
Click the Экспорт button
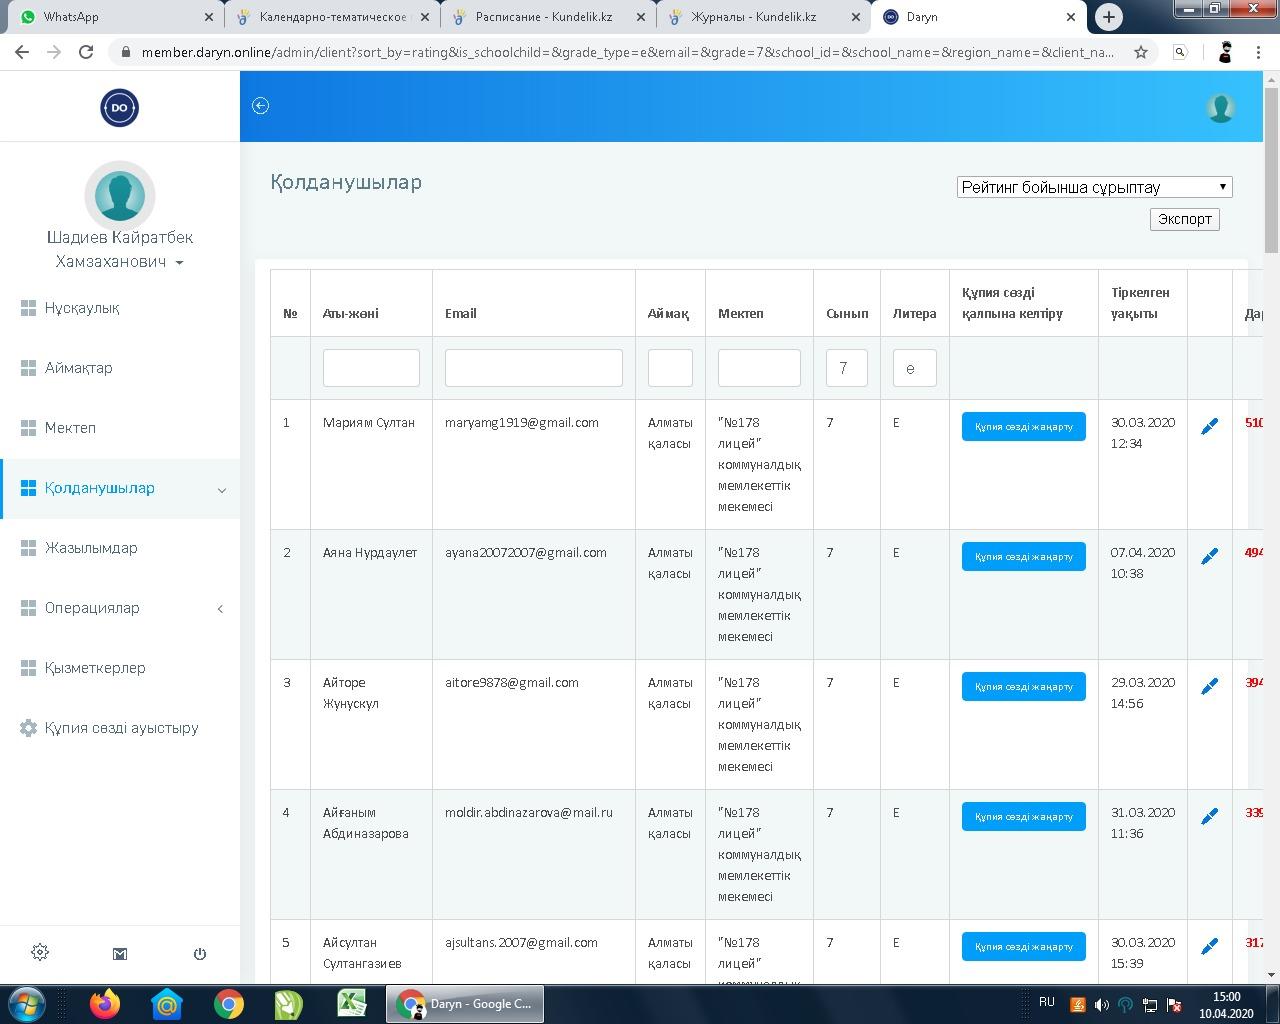1184,219
